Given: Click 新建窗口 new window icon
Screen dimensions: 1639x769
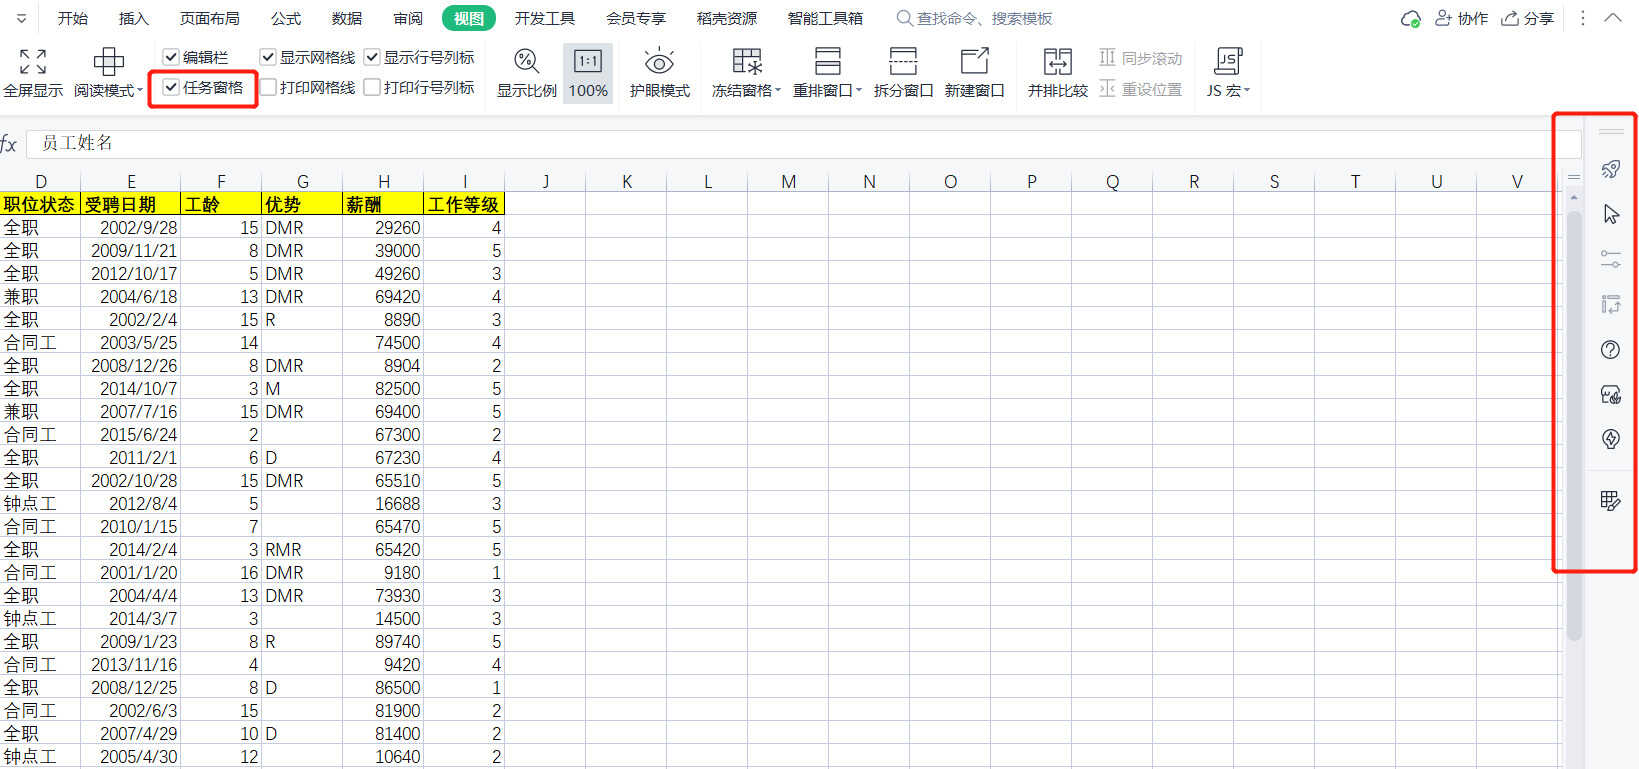Looking at the screenshot, I should tap(974, 62).
